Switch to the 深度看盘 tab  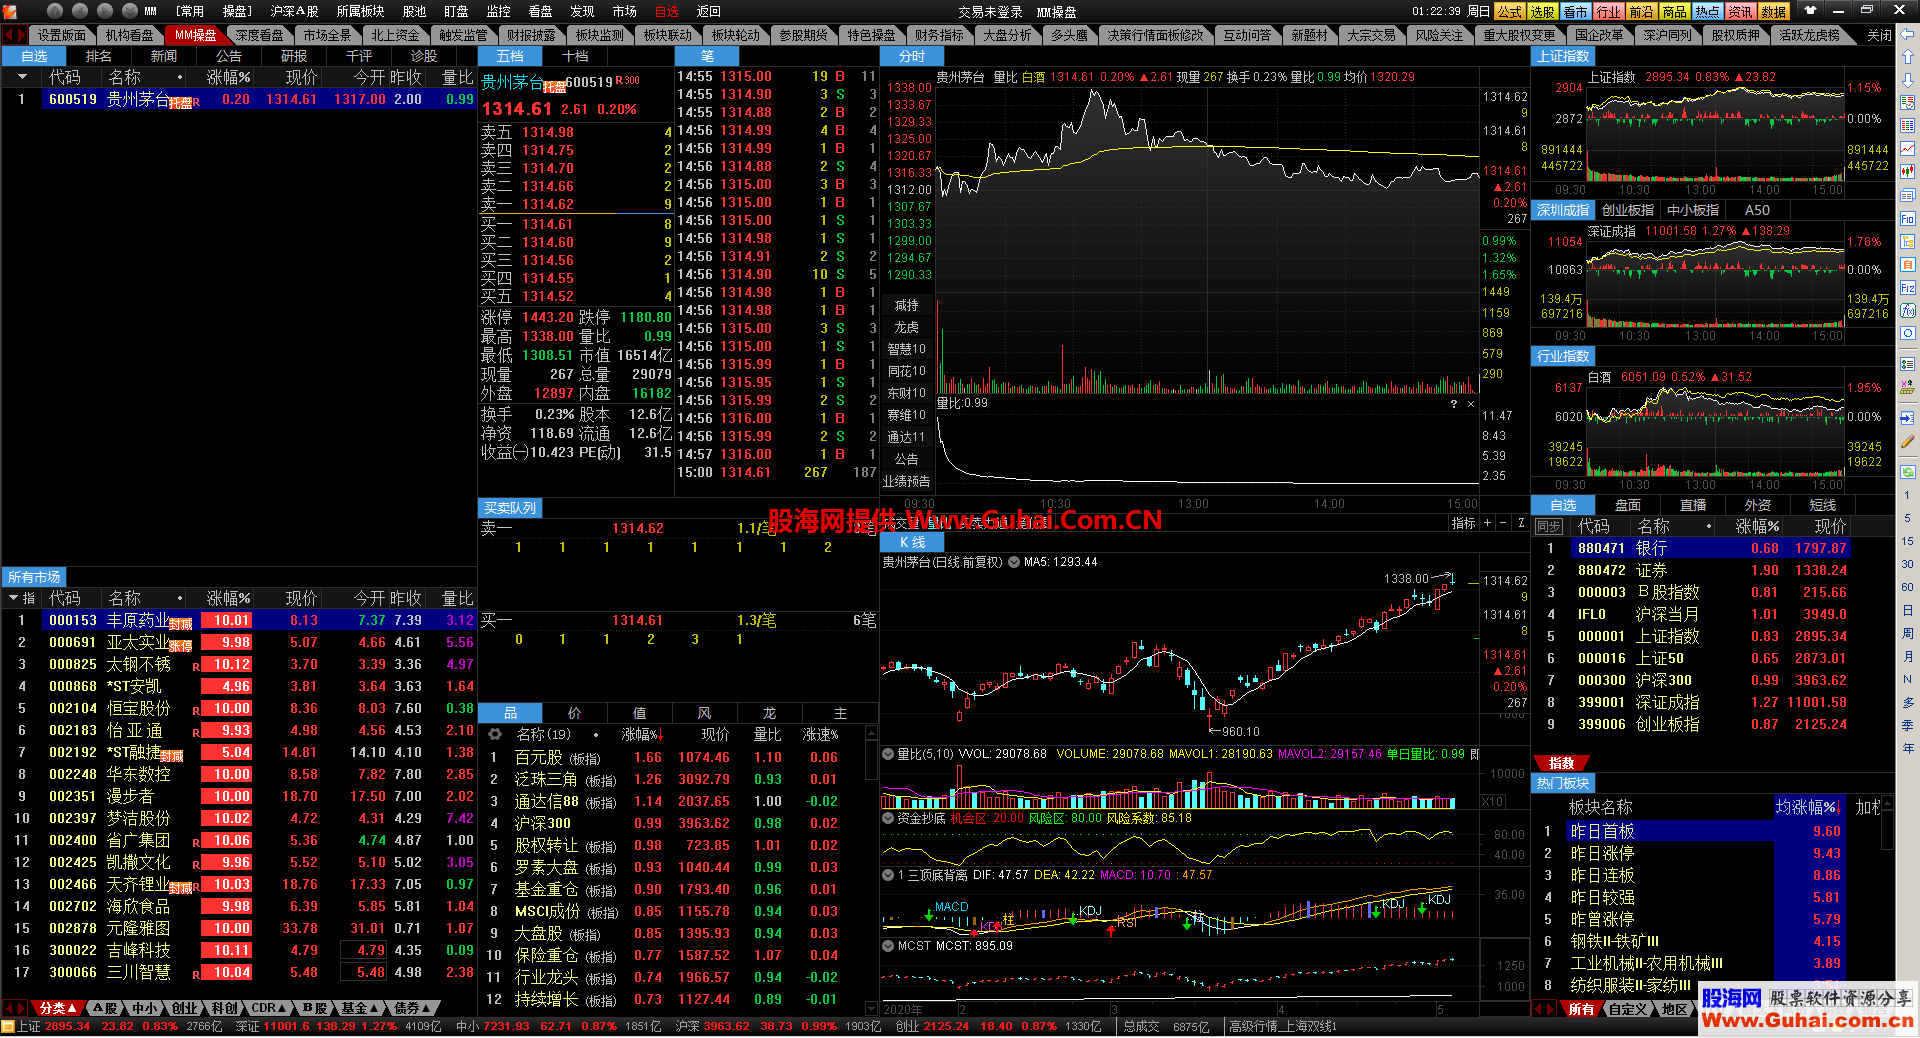click(x=260, y=35)
